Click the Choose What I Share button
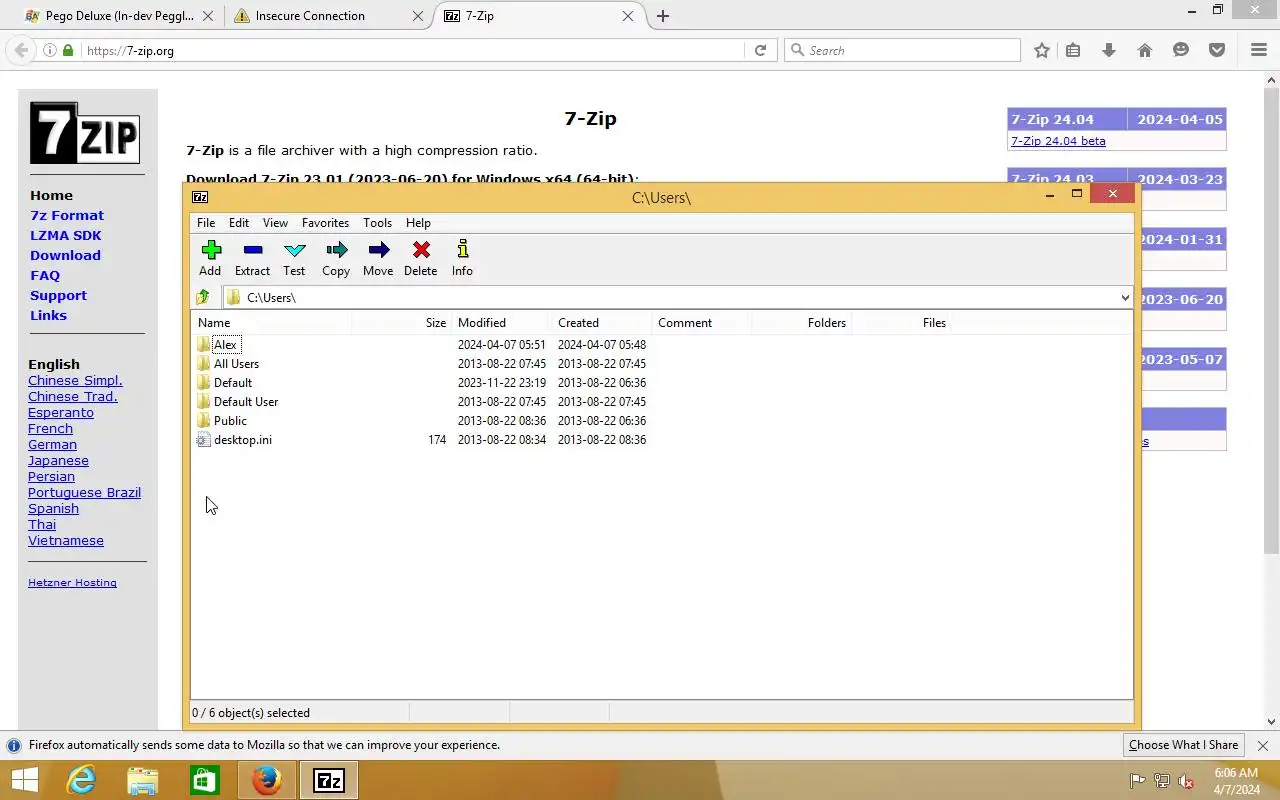 click(x=1184, y=745)
